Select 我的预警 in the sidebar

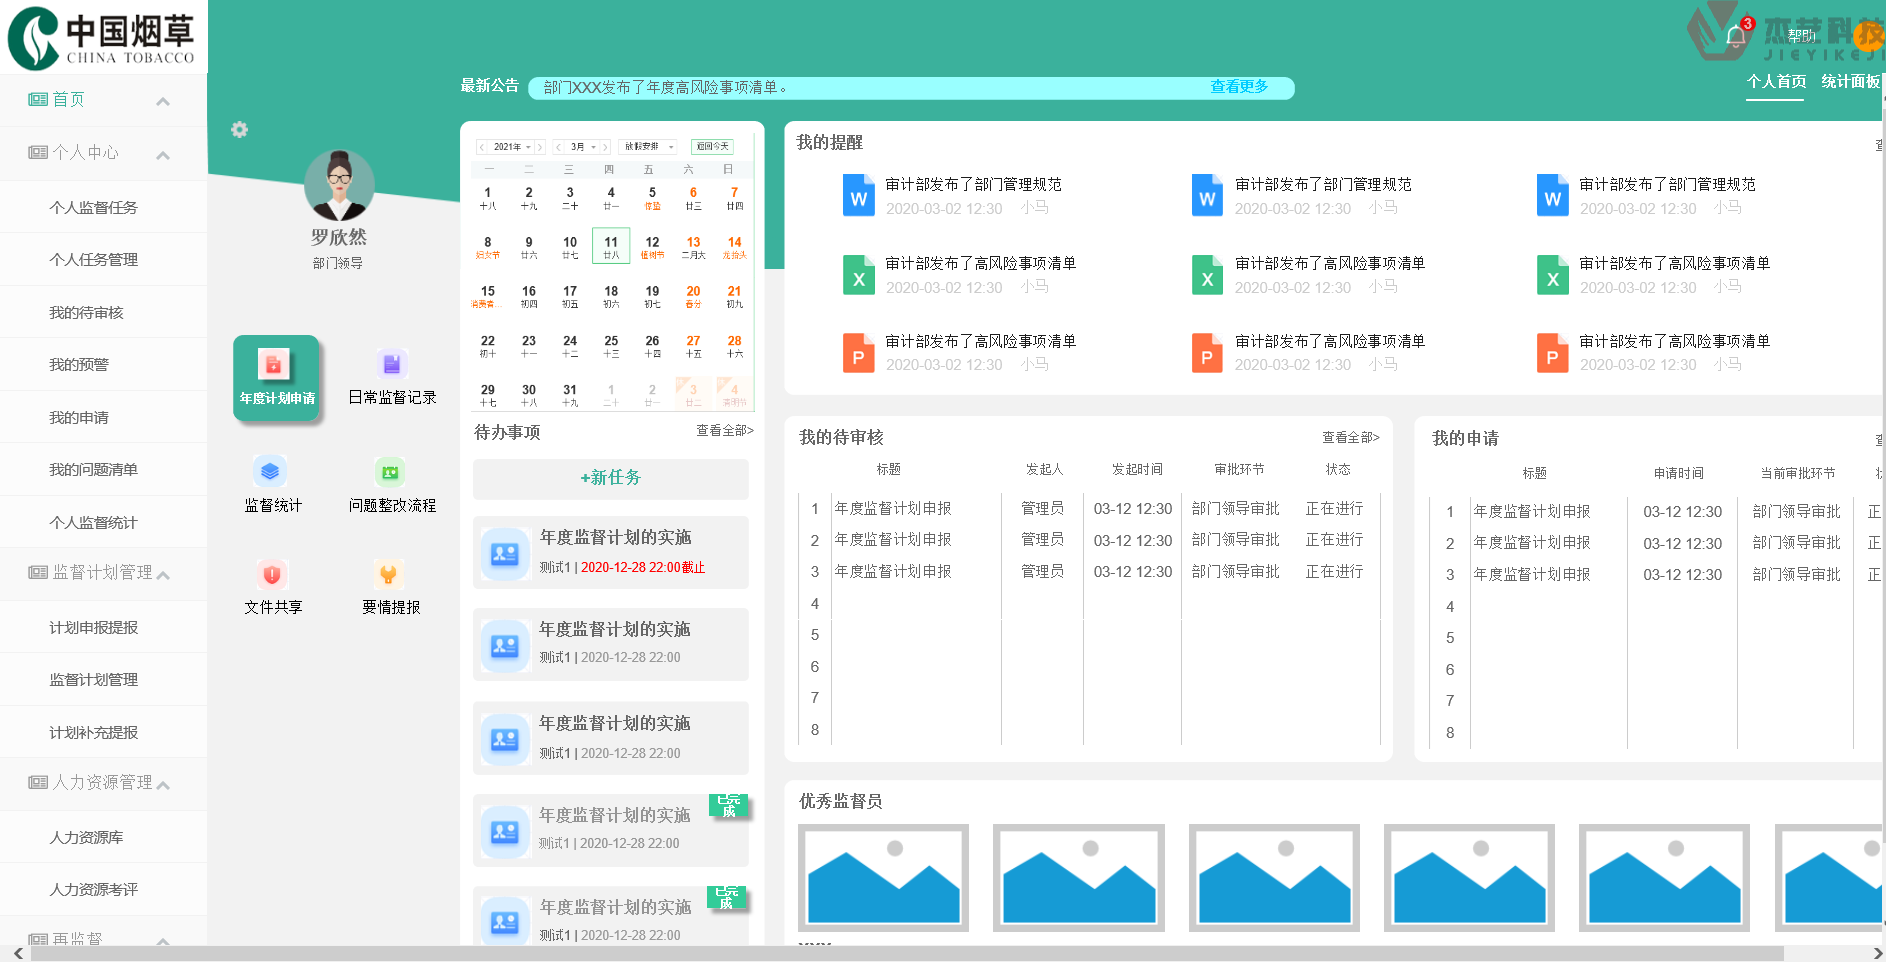coord(79,365)
